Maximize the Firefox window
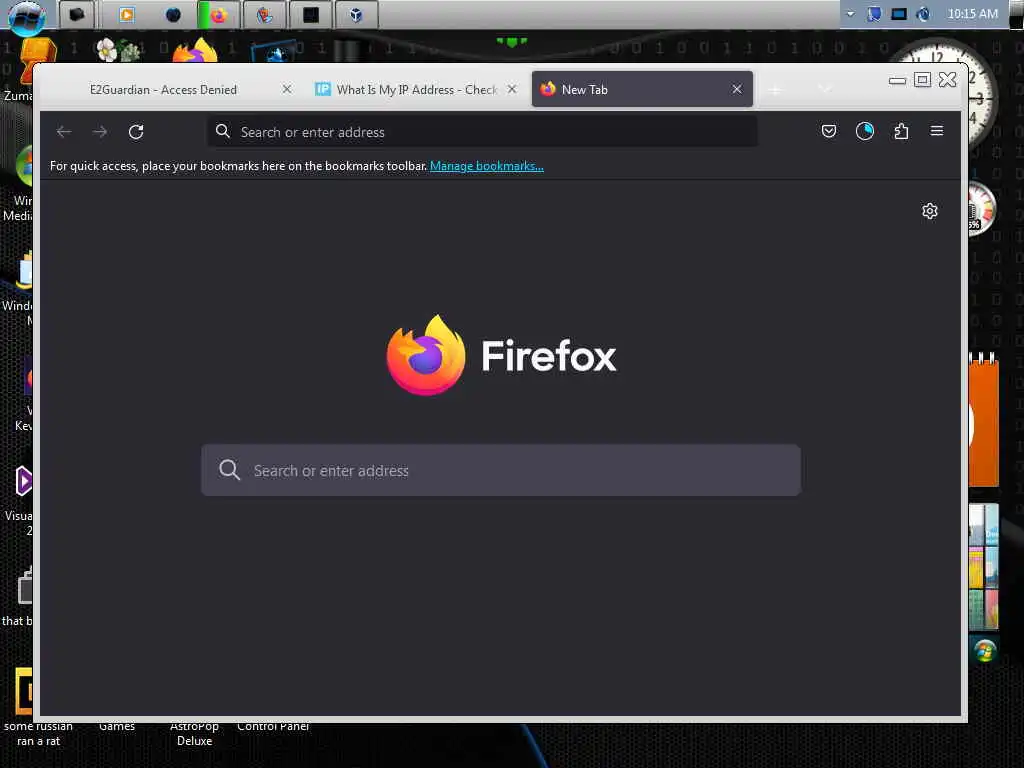 click(922, 80)
